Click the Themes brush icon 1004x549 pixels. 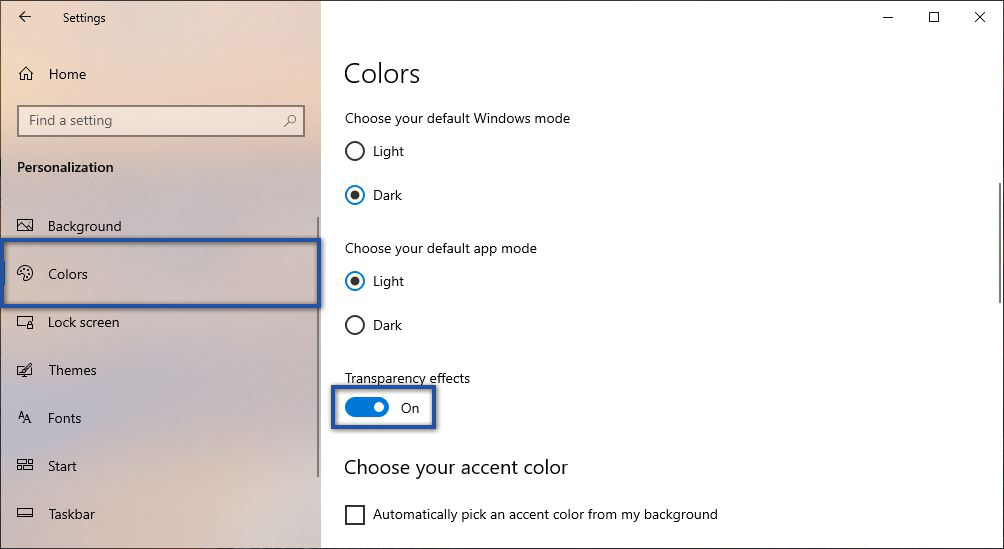click(x=26, y=370)
